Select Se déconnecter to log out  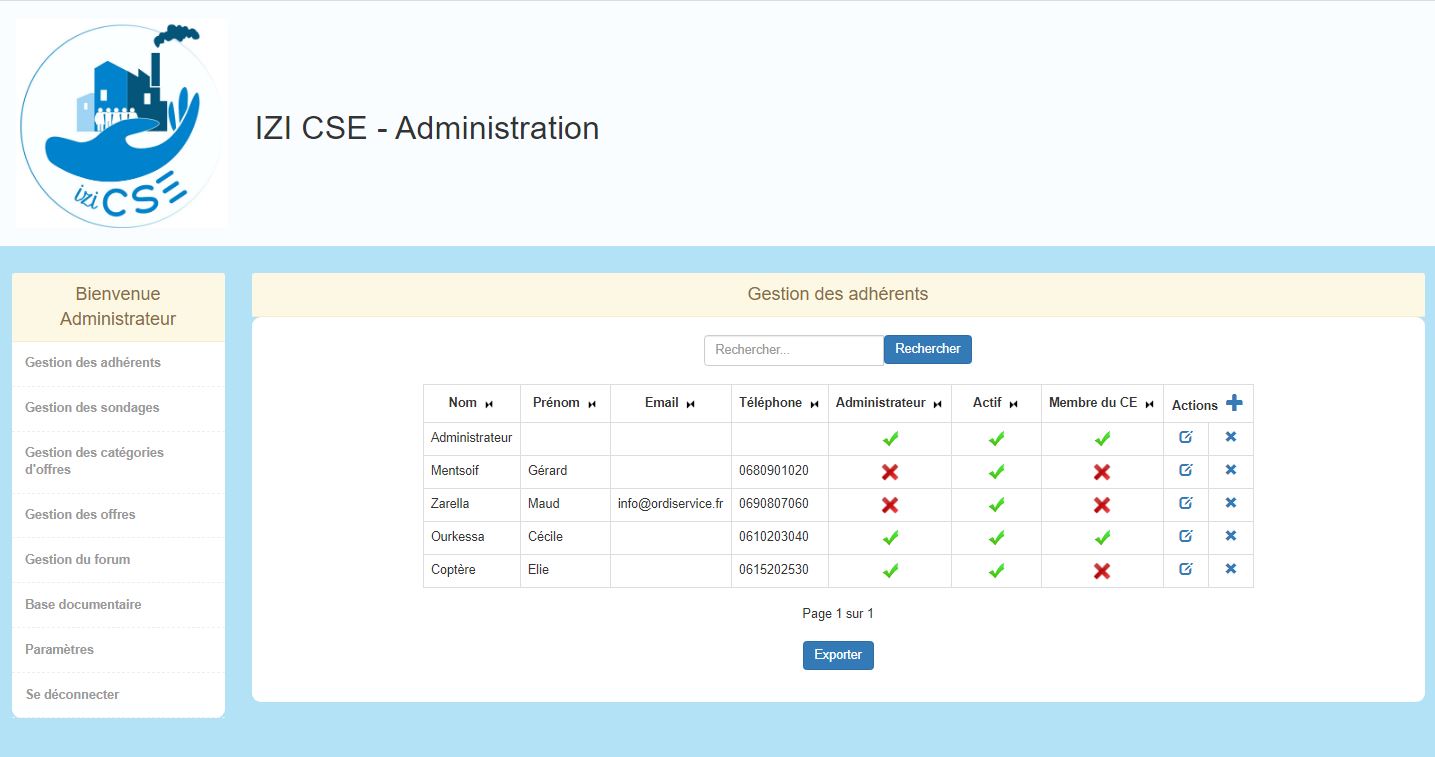point(72,695)
